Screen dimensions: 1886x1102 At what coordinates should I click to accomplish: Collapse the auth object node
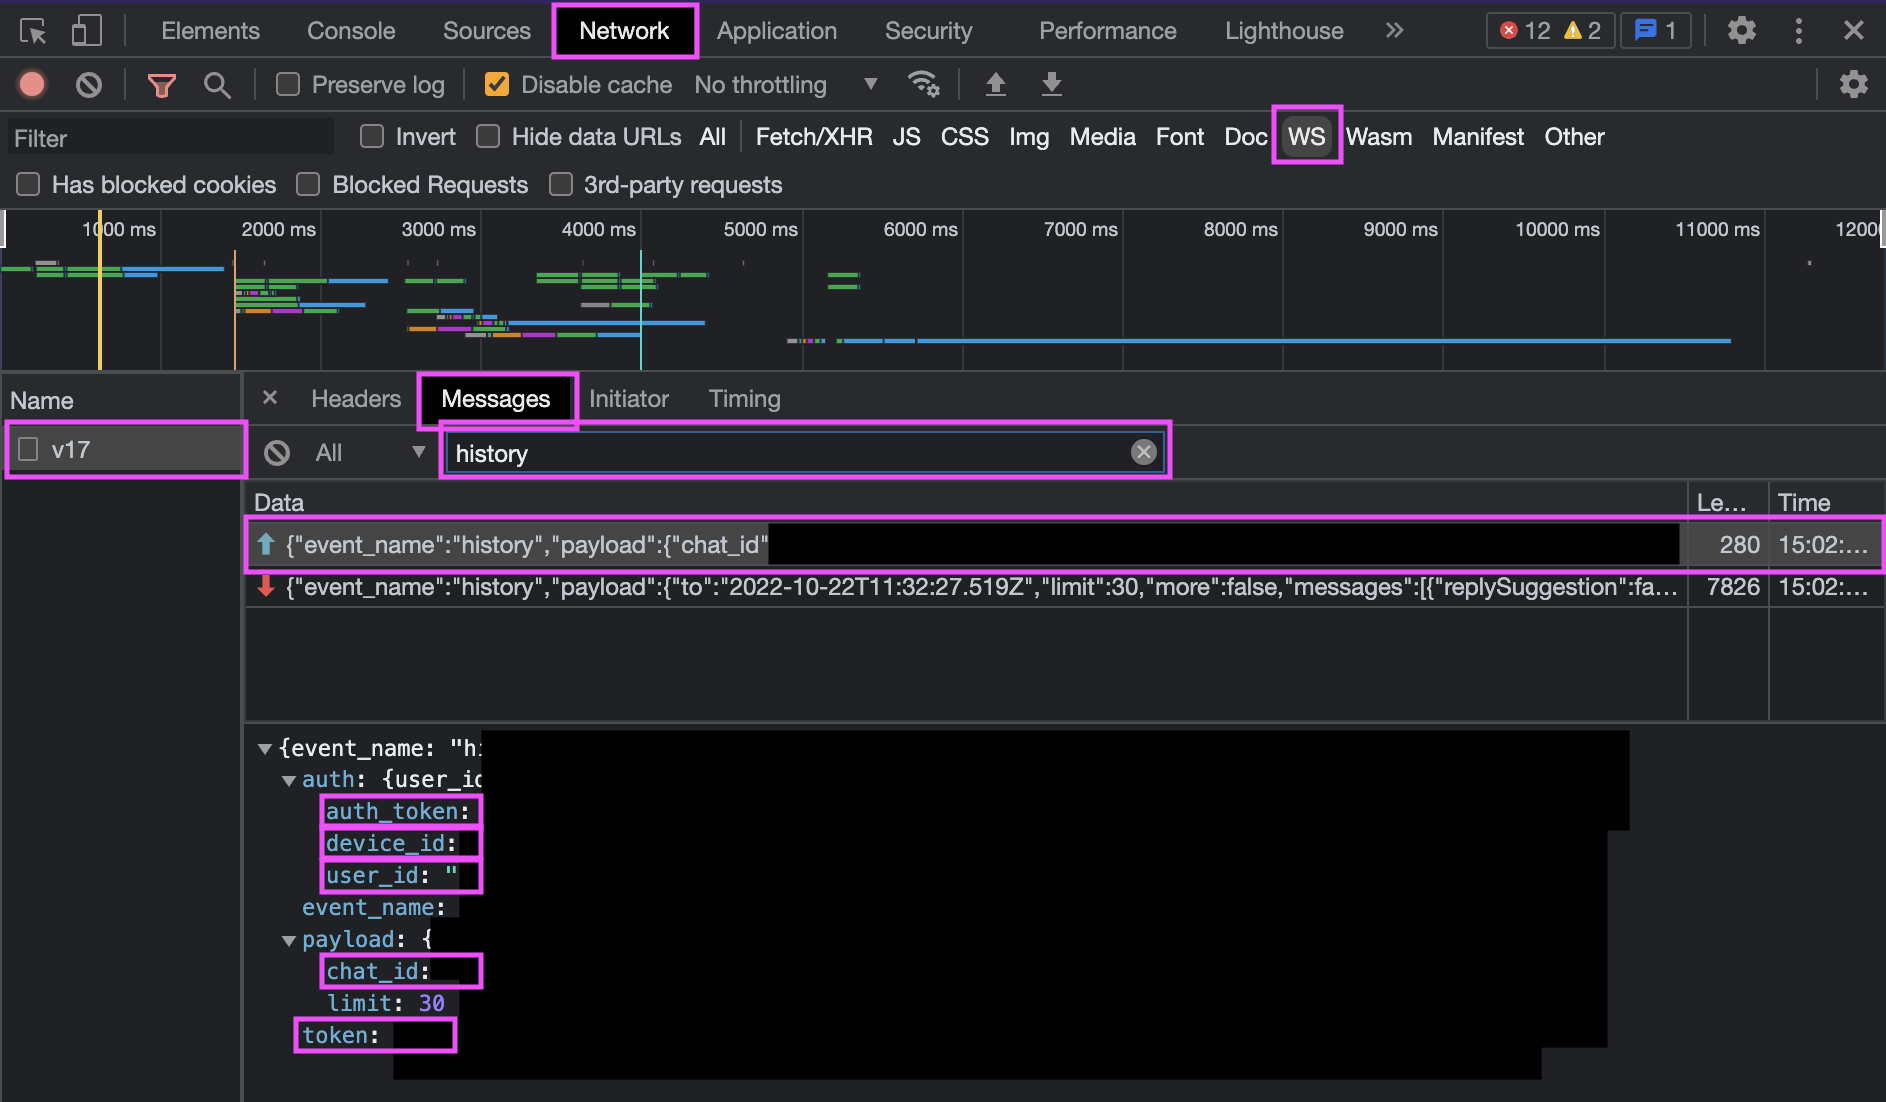coord(289,780)
